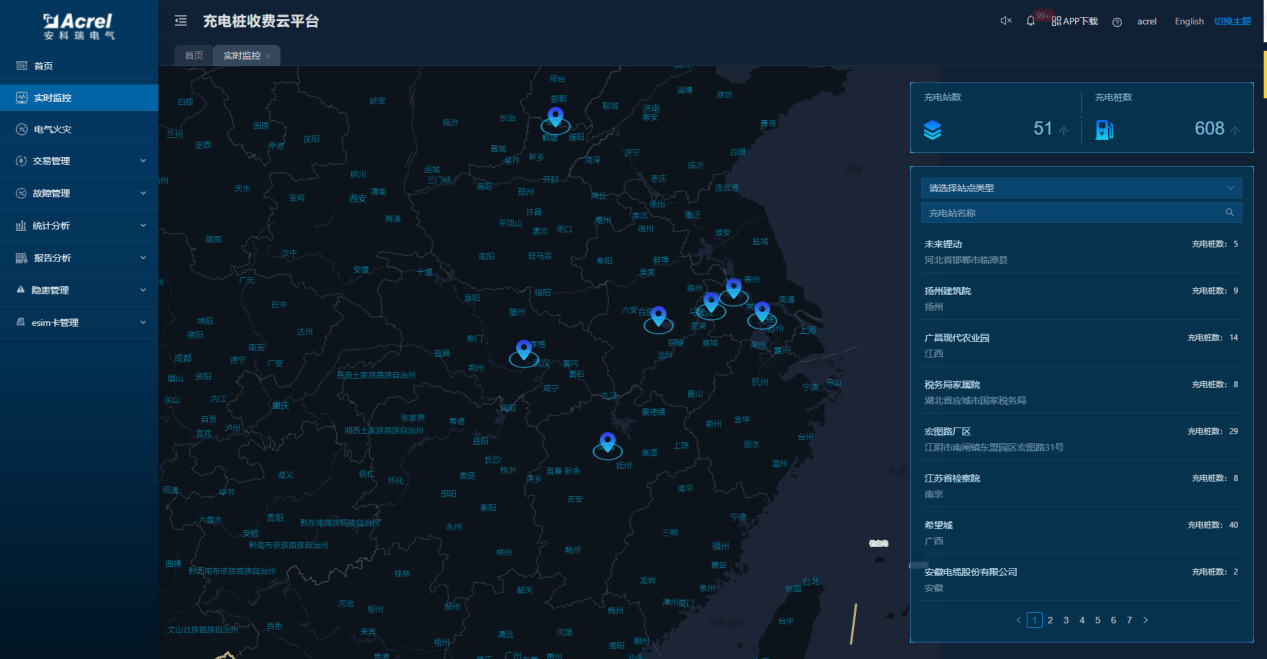Go to page 3 in pagination
The image size is (1267, 659).
coord(1066,620)
